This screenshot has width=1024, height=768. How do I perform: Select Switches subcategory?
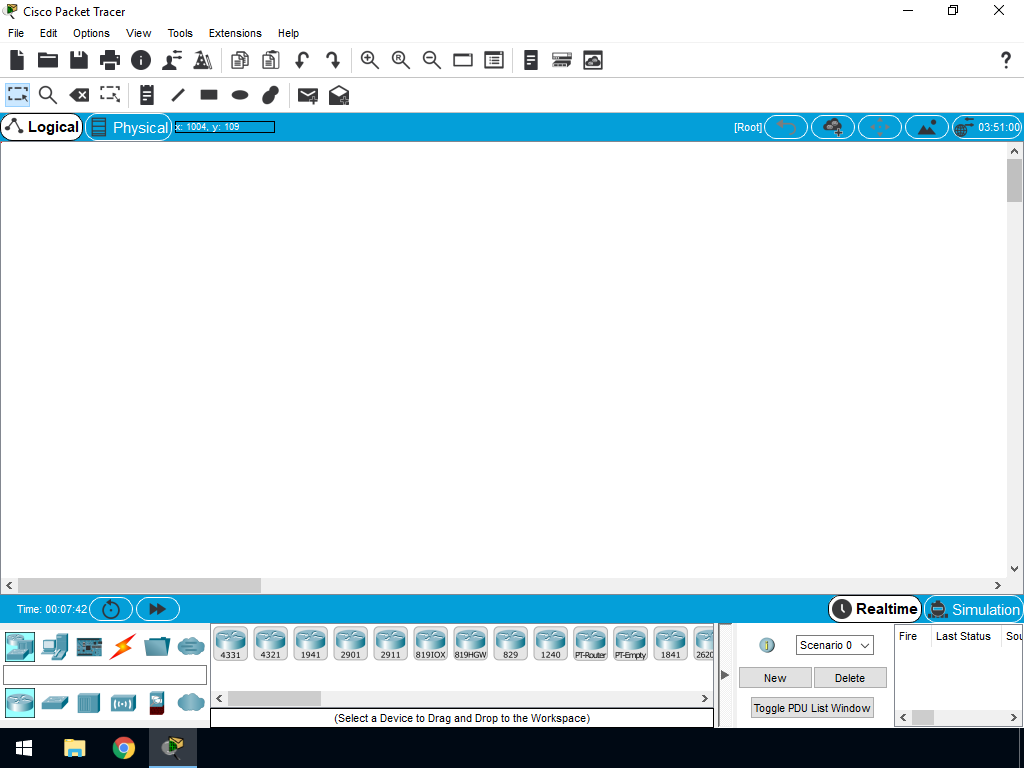coord(55,703)
